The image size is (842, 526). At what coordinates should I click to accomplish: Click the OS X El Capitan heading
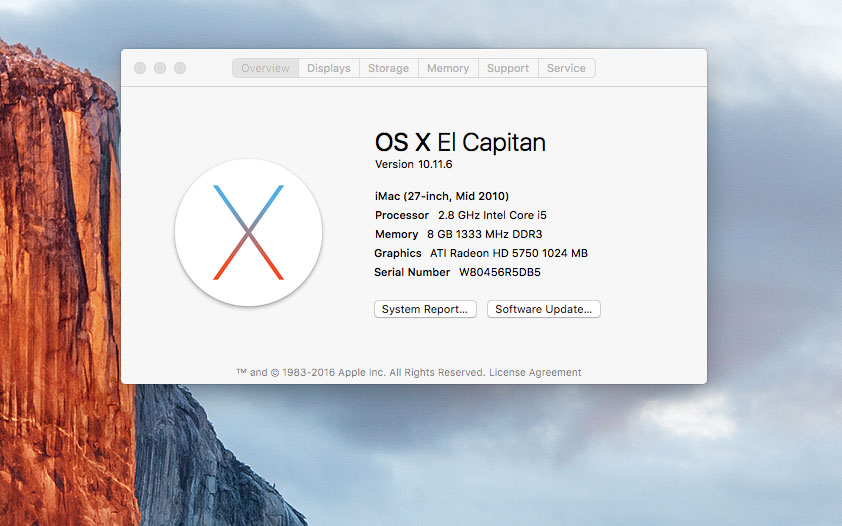460,142
